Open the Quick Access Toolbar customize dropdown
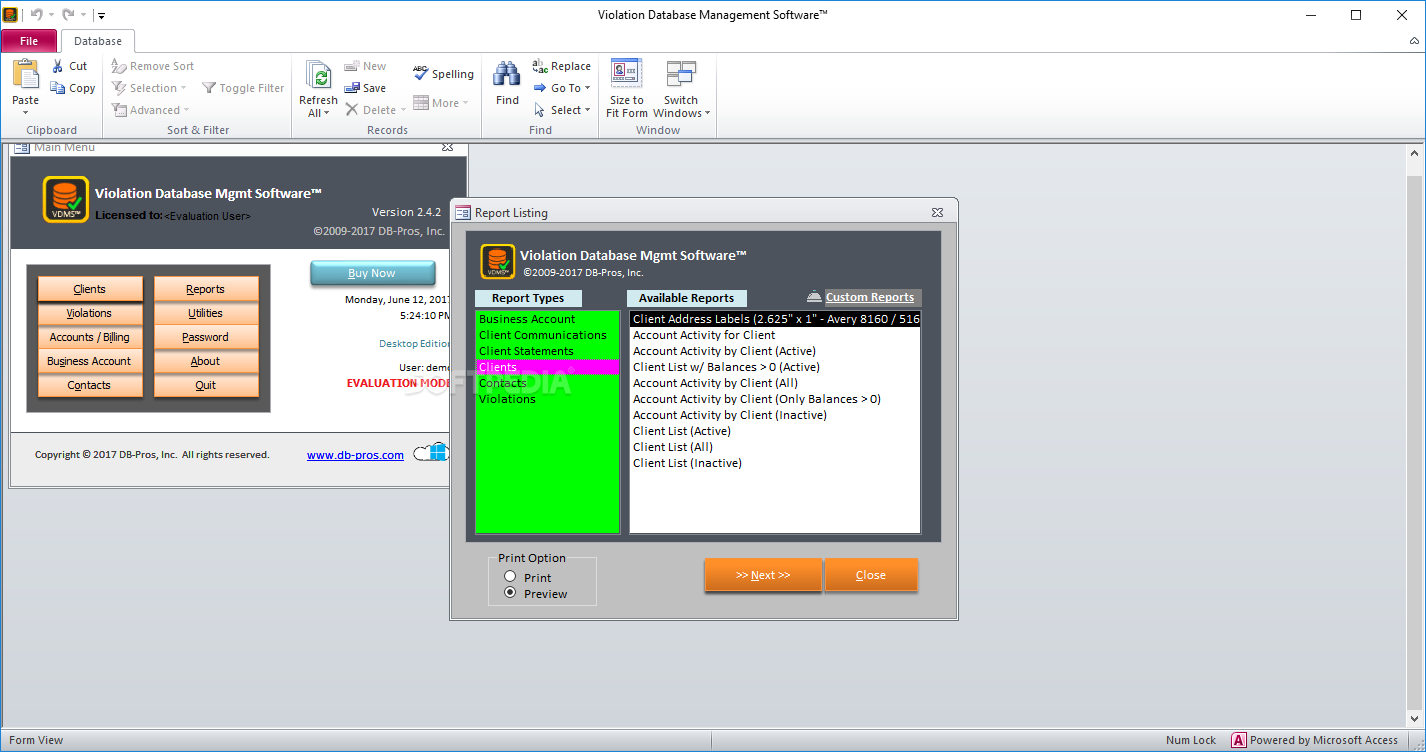 pos(102,16)
